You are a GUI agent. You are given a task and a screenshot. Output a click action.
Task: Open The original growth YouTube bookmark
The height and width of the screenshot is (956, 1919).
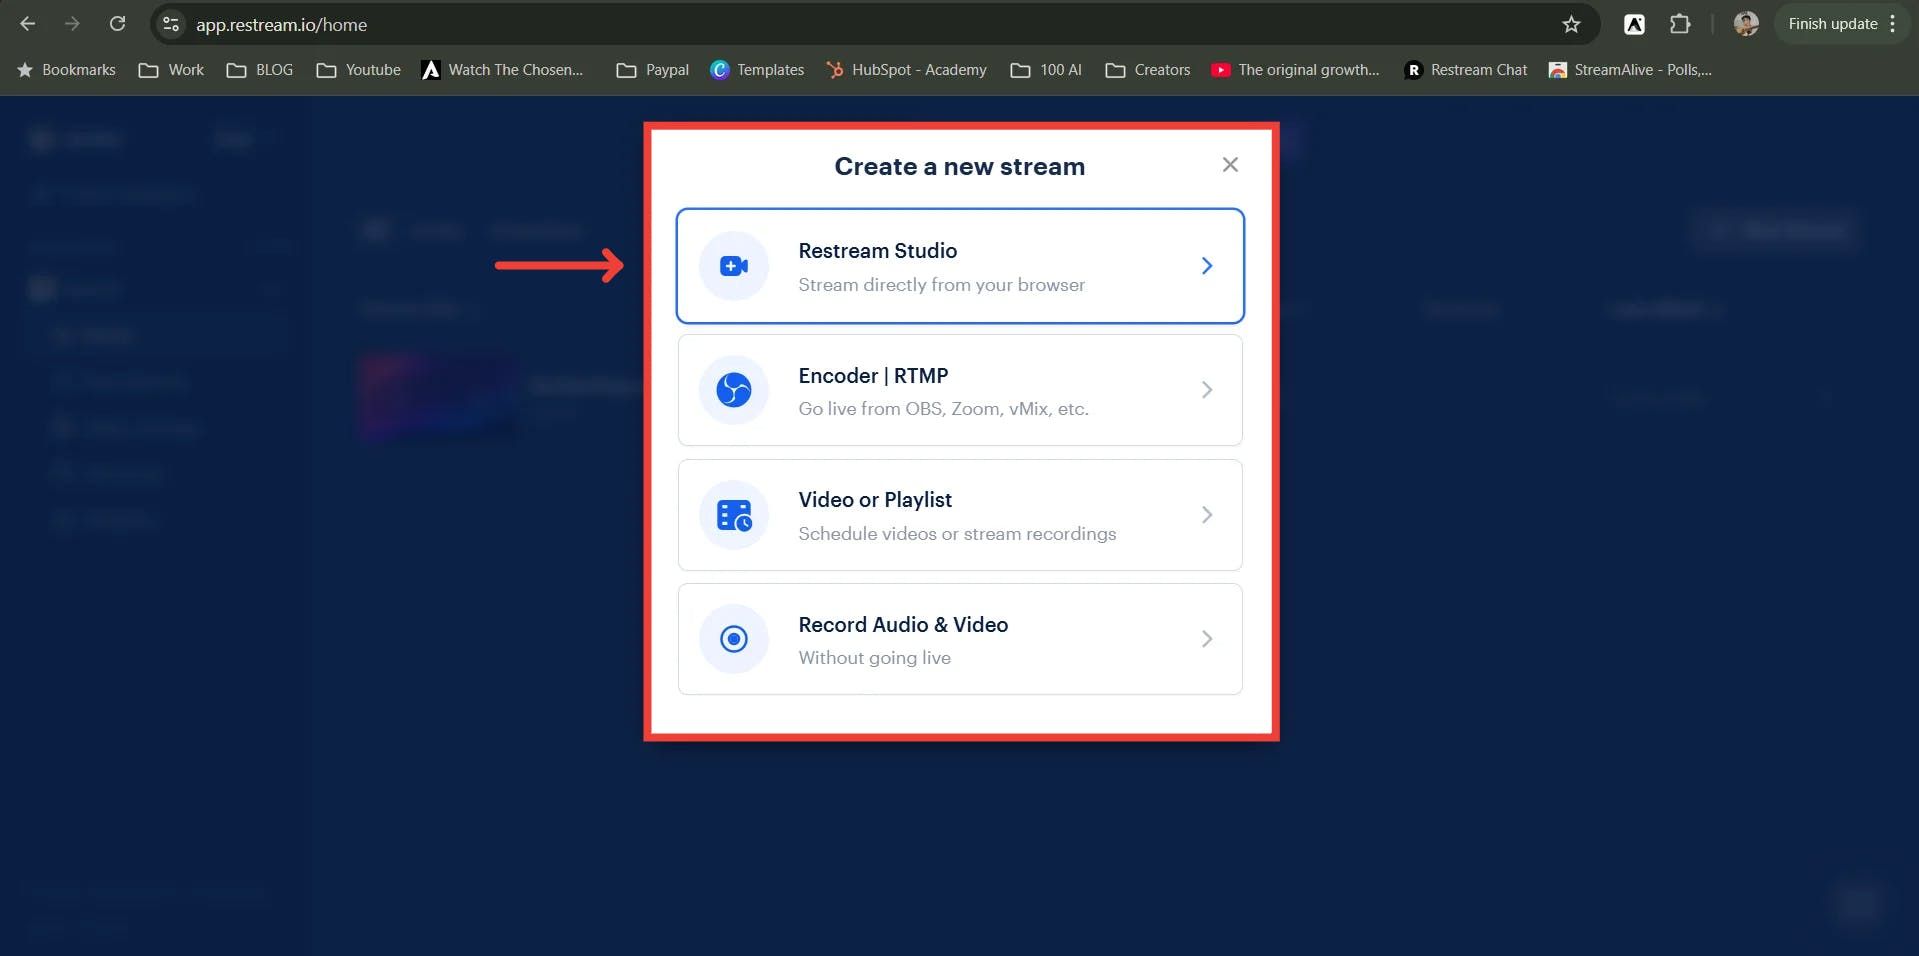coord(1295,70)
